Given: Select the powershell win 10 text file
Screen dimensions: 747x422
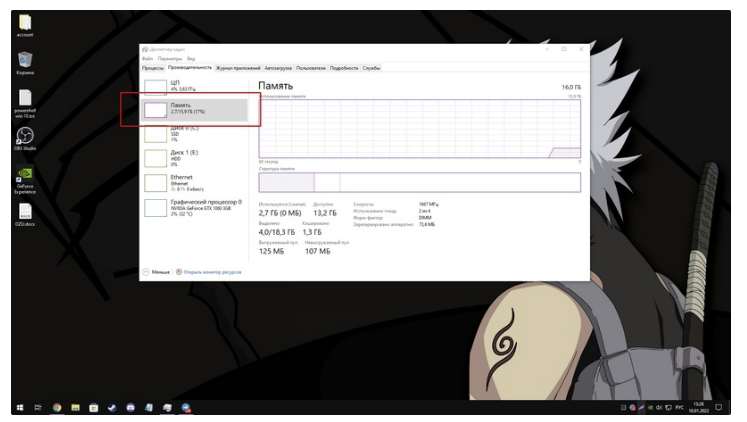Looking at the screenshot, I should point(25,103).
